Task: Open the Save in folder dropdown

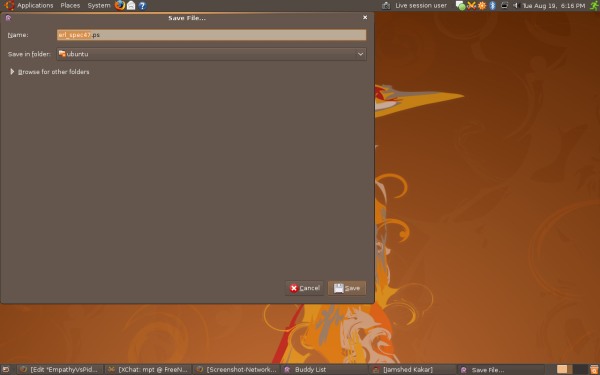Action: coord(211,54)
